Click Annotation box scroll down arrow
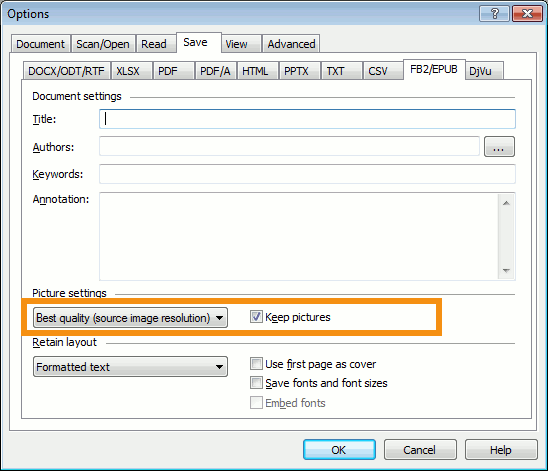The width and height of the screenshot is (548, 471). pyautogui.click(x=506, y=270)
